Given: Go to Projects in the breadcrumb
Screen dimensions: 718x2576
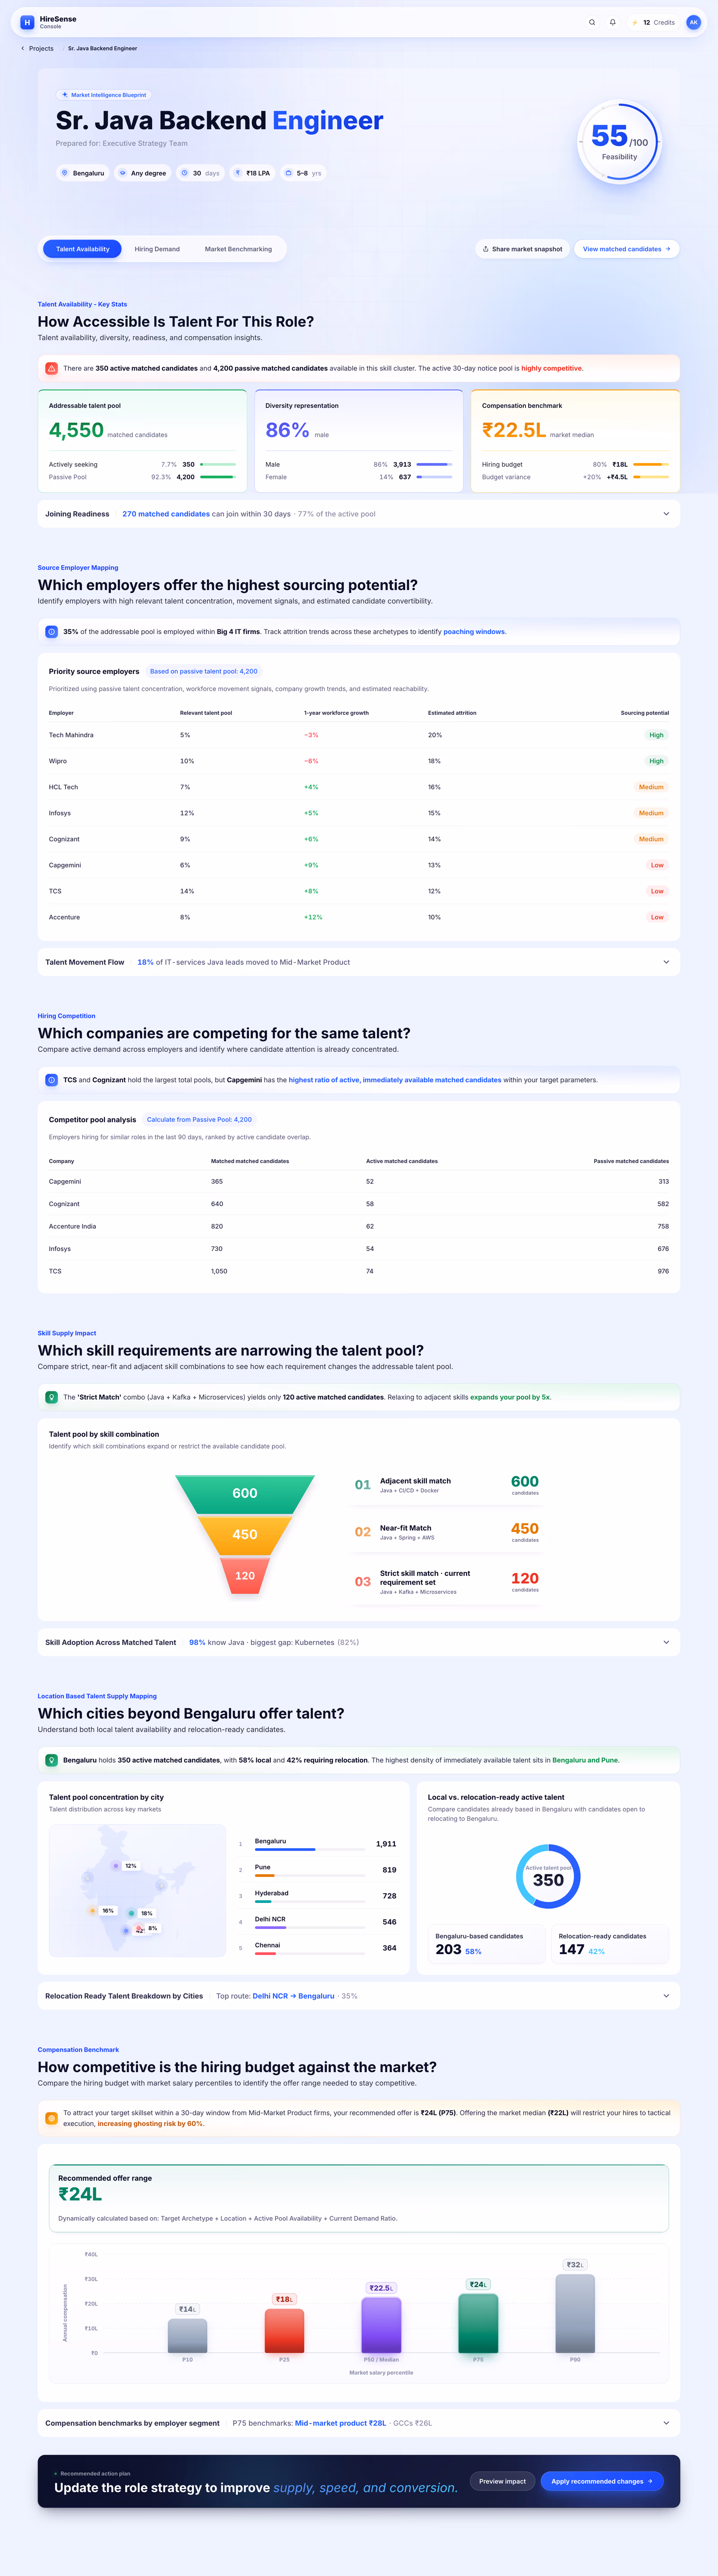Looking at the screenshot, I should (x=41, y=48).
